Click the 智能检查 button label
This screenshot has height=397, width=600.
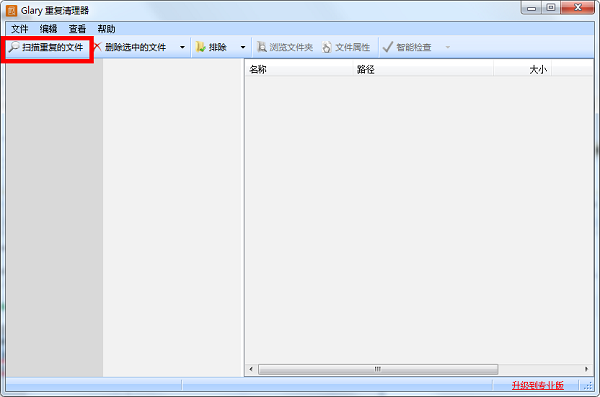coord(414,47)
